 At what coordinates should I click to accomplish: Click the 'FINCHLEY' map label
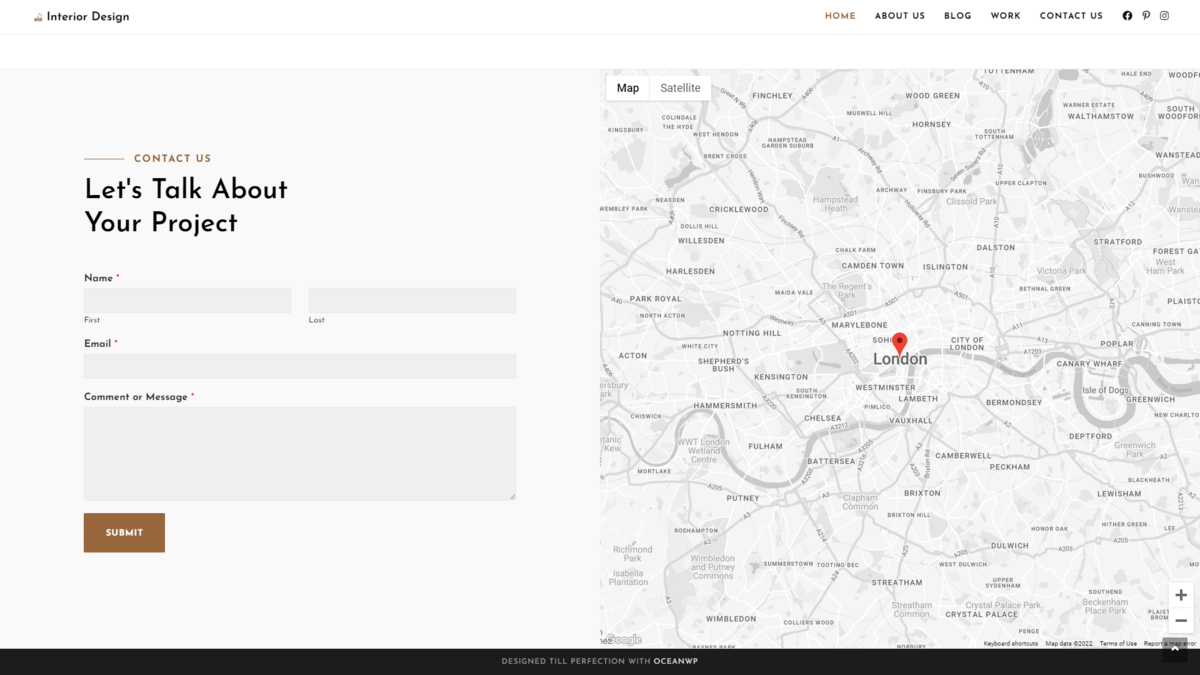(x=772, y=96)
